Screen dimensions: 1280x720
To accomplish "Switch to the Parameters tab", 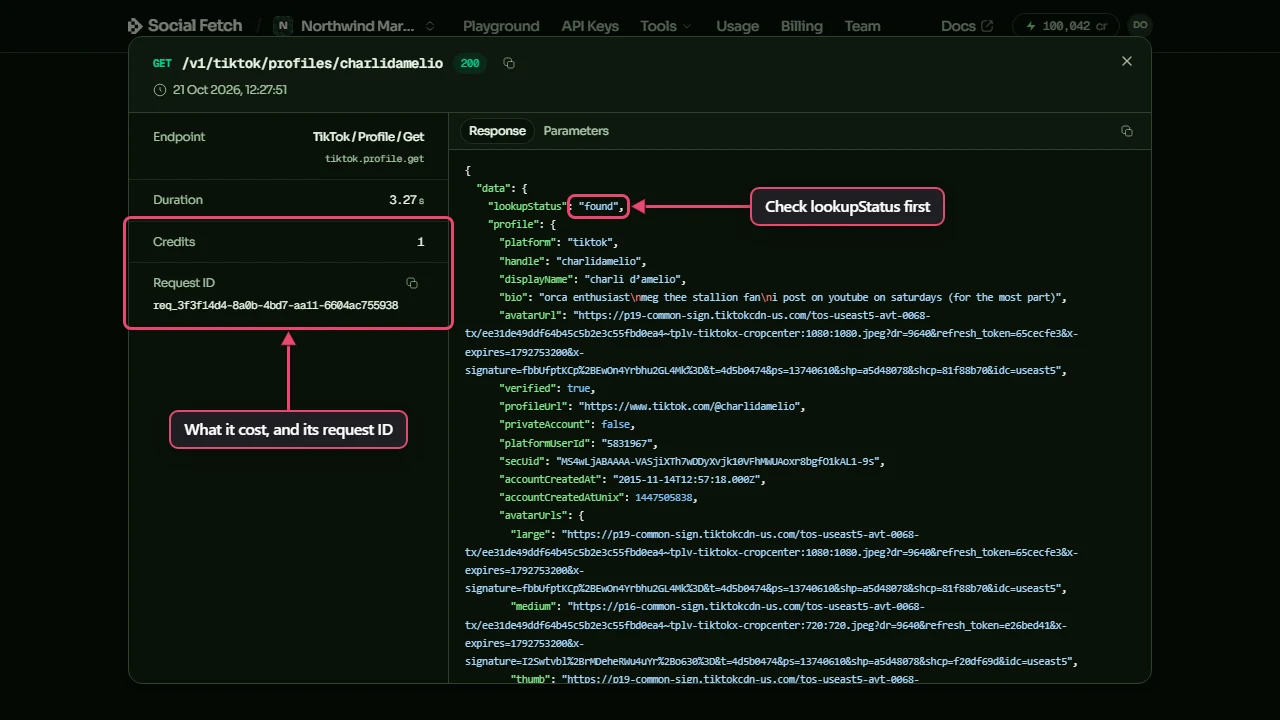I will point(576,131).
